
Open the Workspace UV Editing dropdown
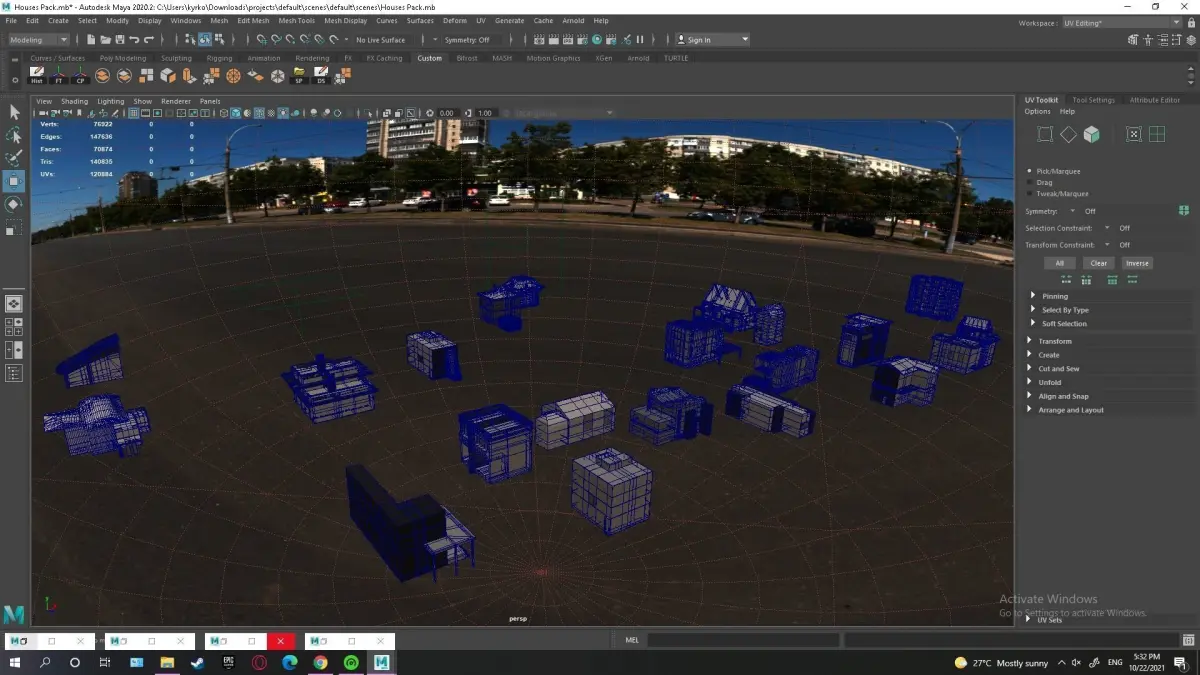click(1121, 23)
